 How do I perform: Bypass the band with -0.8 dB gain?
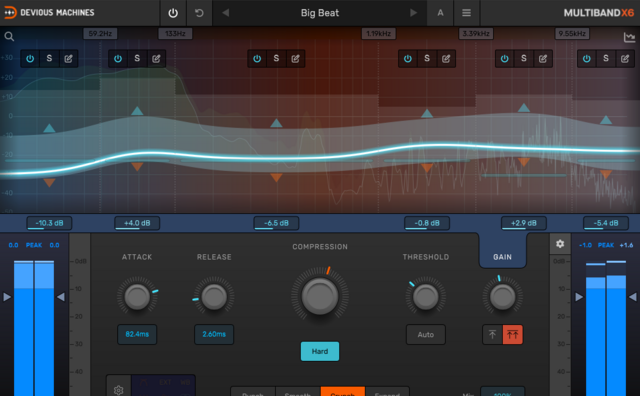point(408,58)
